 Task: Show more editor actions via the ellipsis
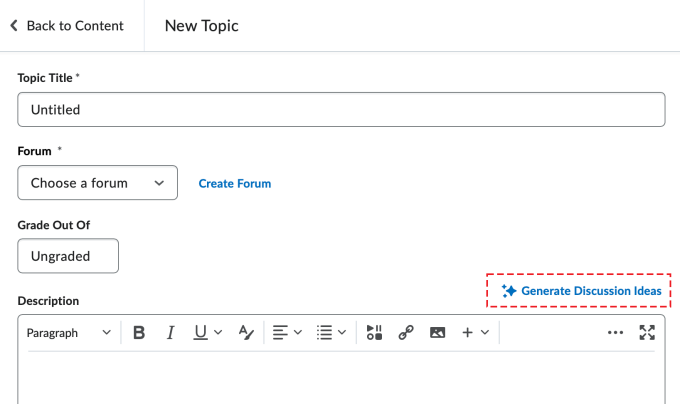pos(615,333)
